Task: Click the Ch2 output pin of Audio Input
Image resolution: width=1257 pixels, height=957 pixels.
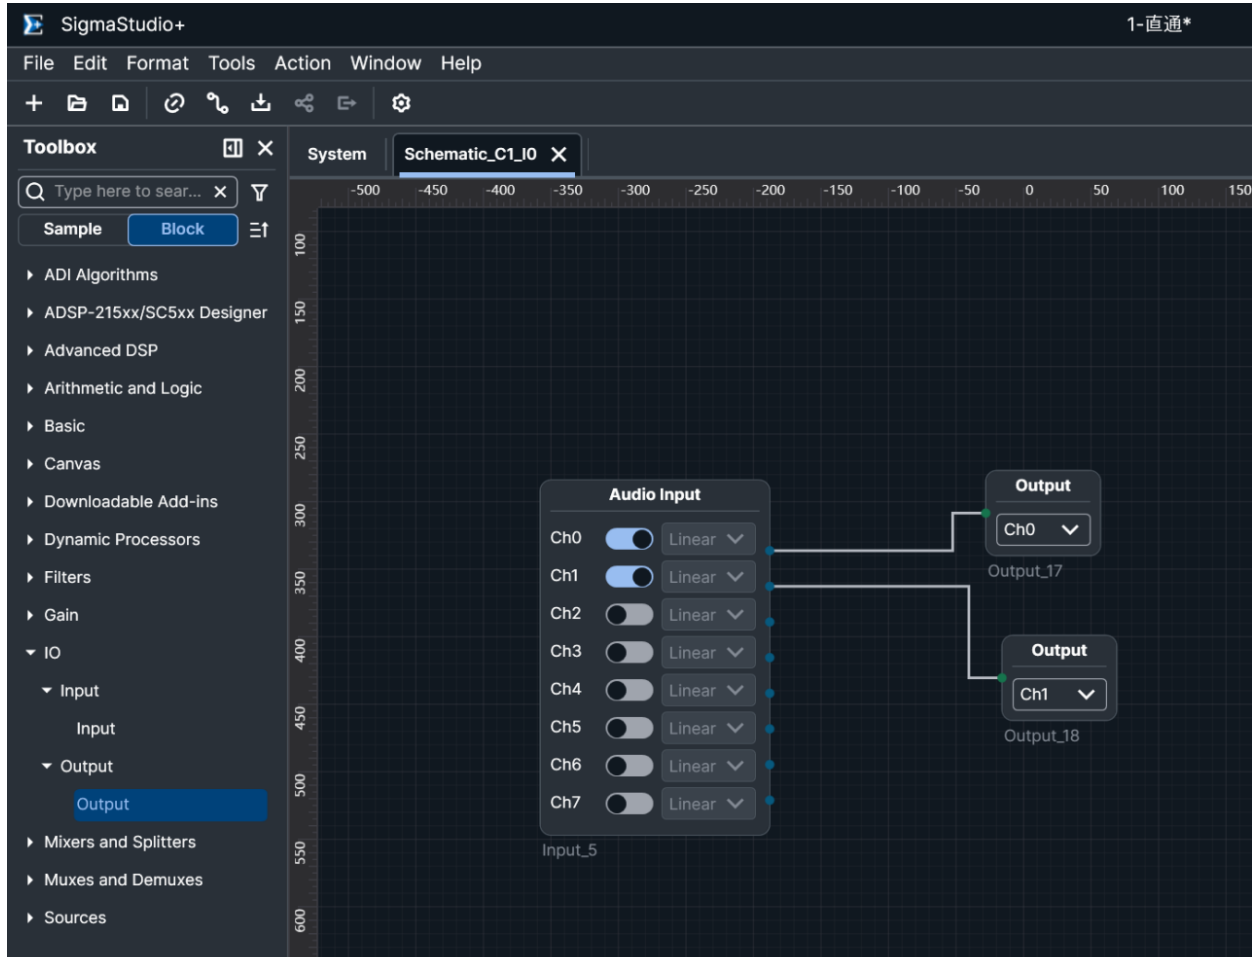Action: 770,622
